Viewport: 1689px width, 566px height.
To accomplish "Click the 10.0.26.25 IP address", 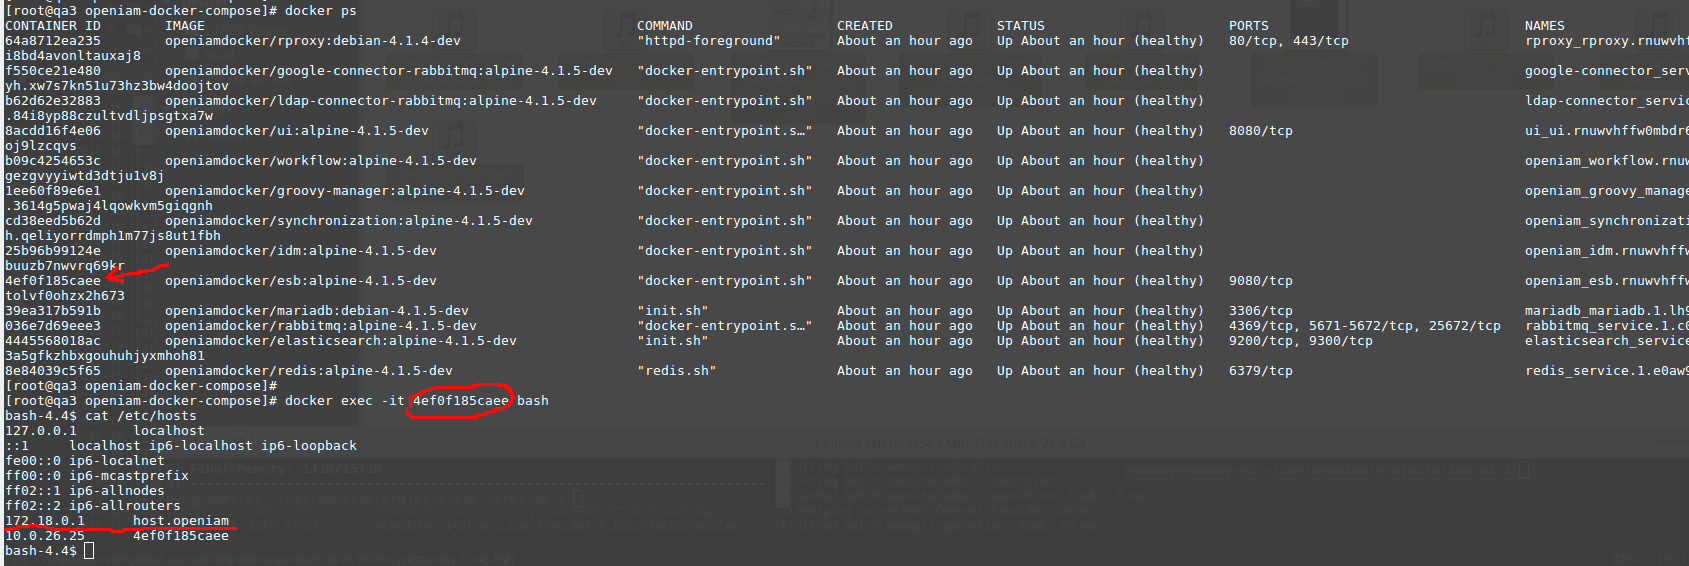I will point(45,536).
